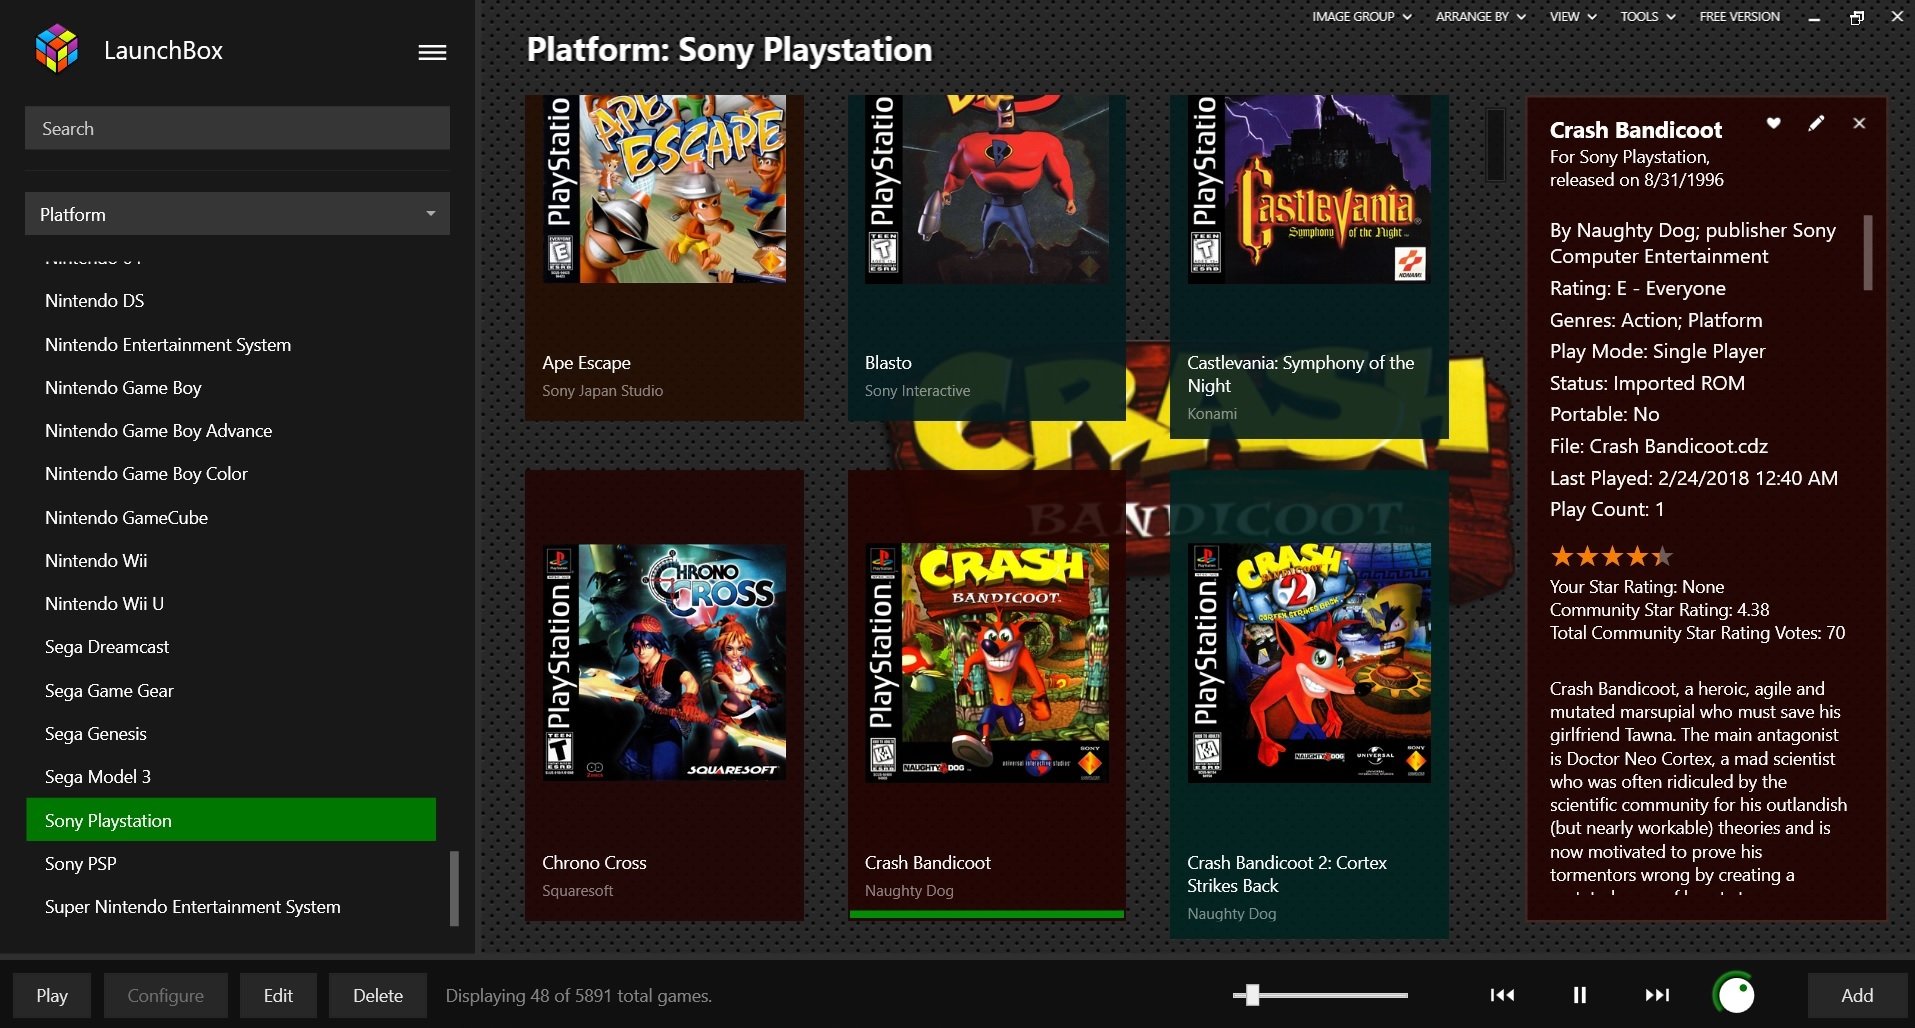1915x1028 pixels.
Task: Open the View menu
Action: point(1572,17)
